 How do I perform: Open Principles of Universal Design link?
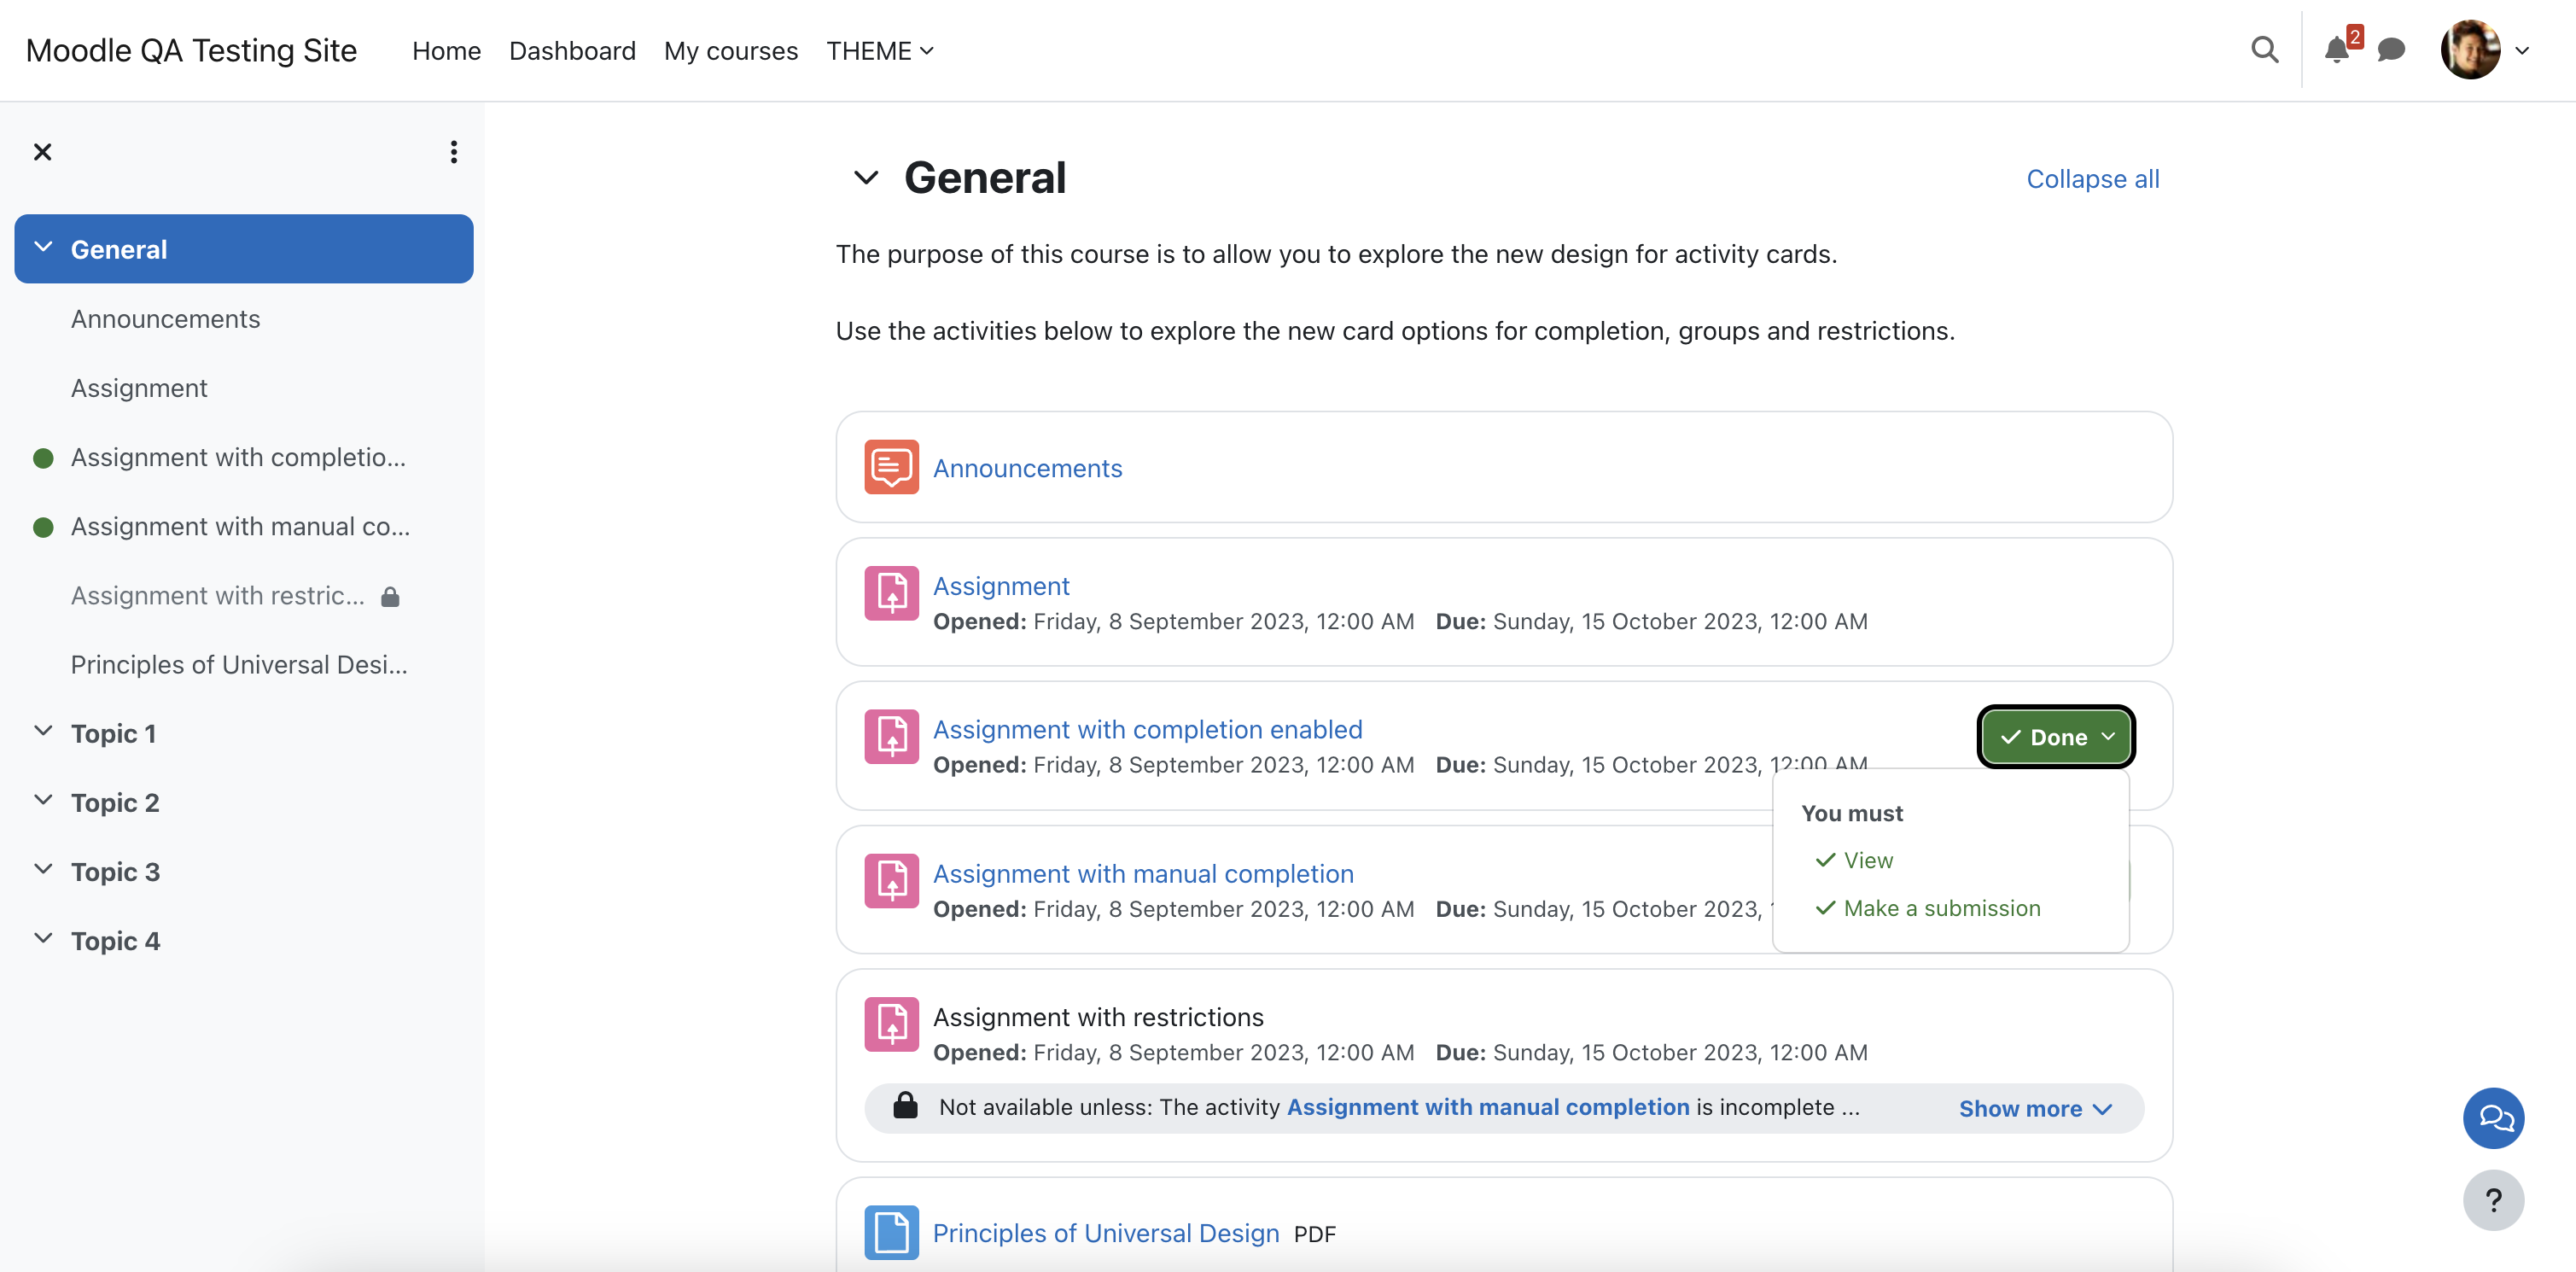pos(1106,1233)
